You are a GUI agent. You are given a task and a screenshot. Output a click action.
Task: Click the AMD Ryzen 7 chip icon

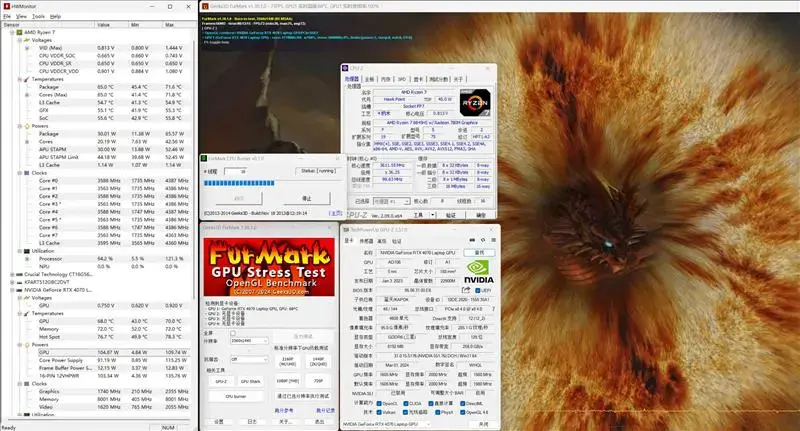tap(19, 32)
